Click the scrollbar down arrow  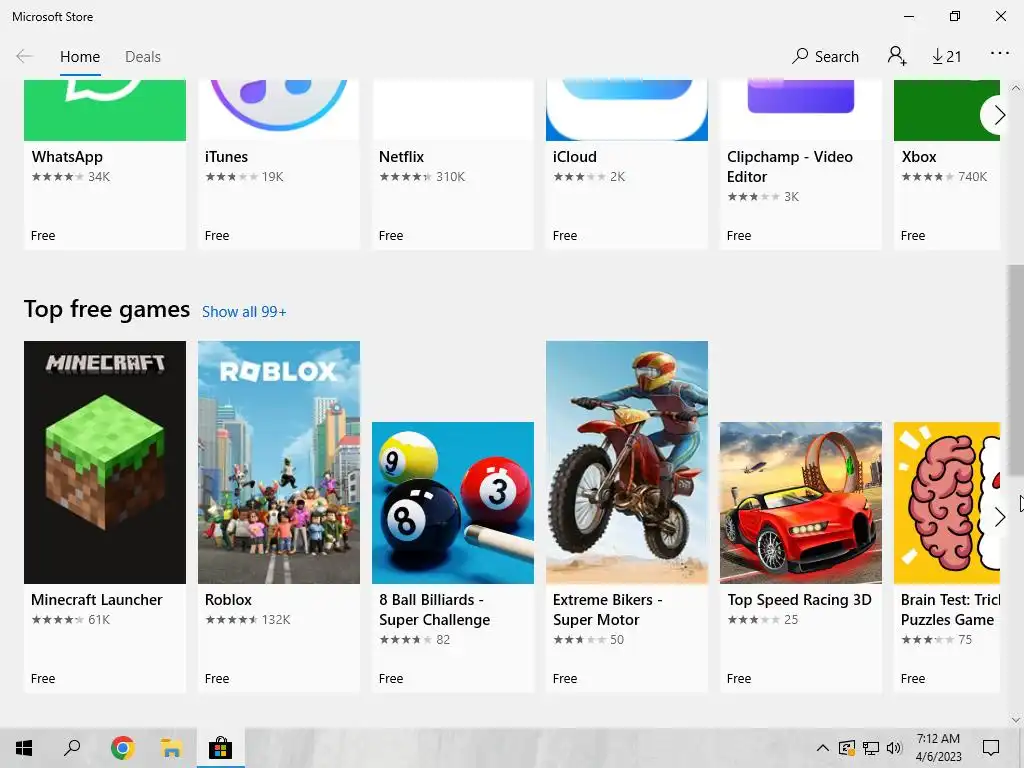pyautogui.click(x=1016, y=720)
